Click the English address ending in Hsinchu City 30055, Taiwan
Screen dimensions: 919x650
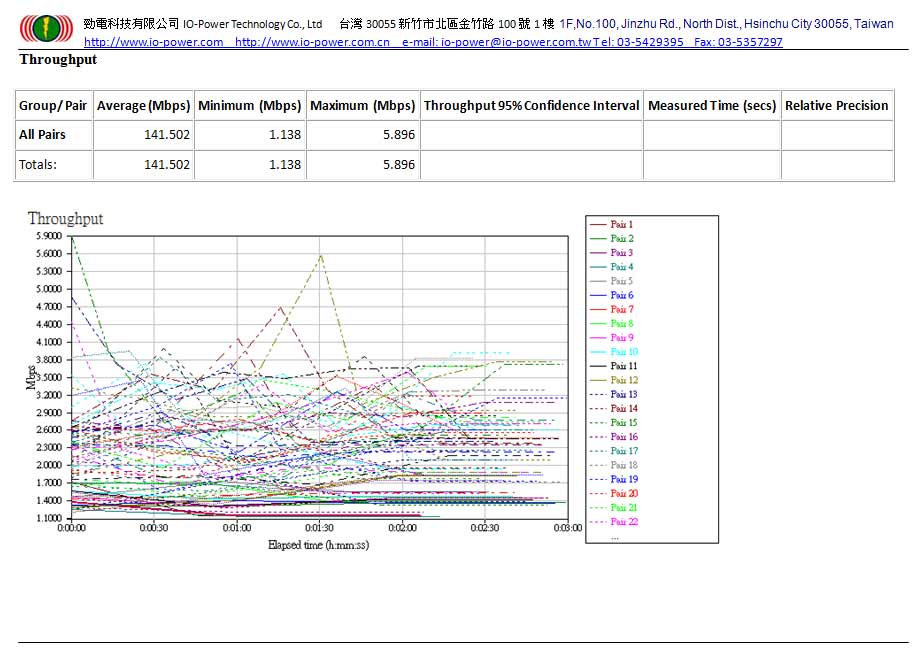[x=727, y=24]
